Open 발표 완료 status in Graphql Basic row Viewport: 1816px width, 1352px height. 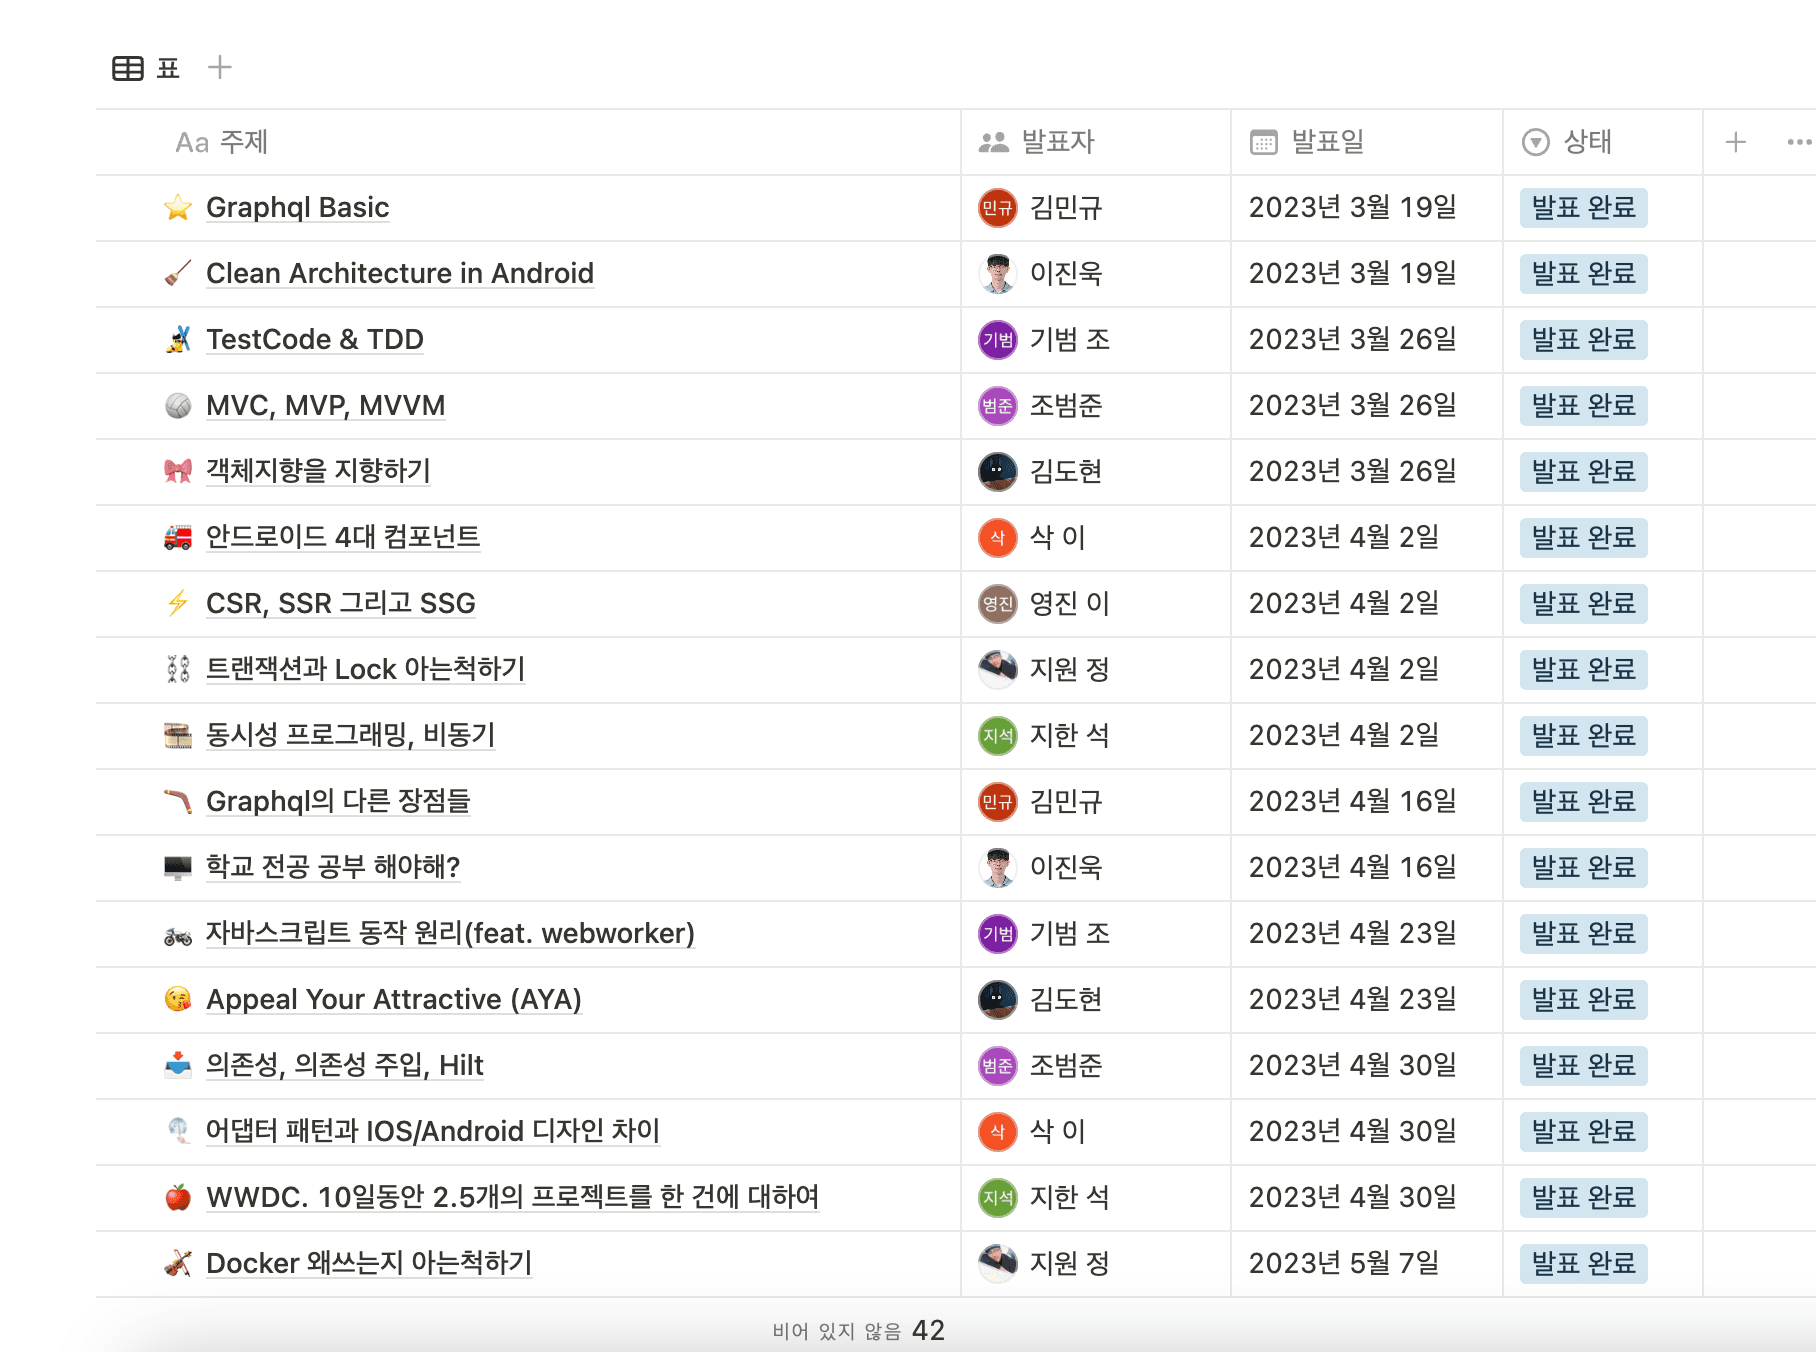click(1584, 207)
